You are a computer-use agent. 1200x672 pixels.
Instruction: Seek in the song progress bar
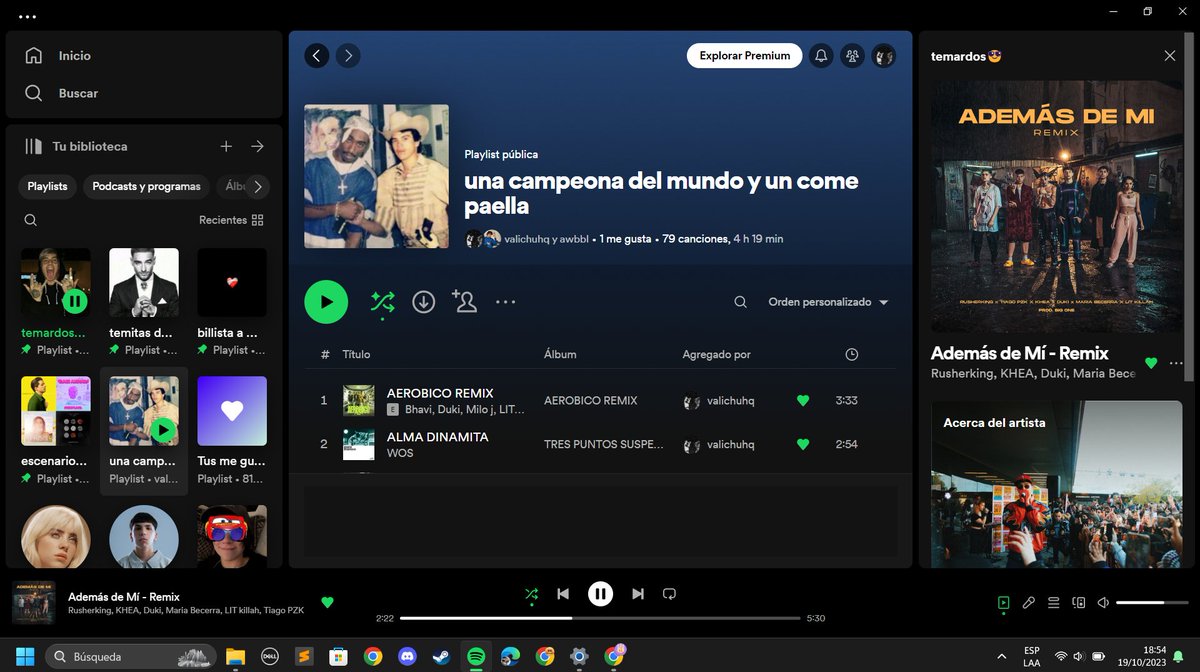pyautogui.click(x=600, y=618)
